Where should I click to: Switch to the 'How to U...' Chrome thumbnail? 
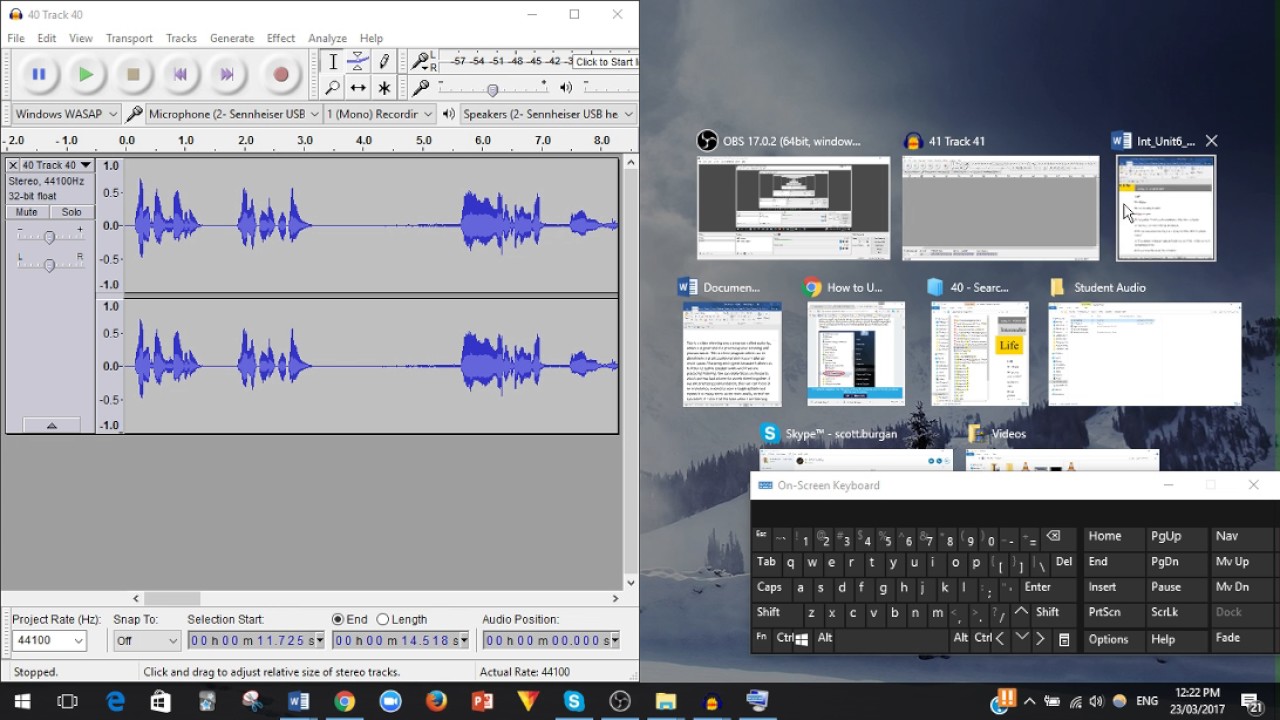coord(856,354)
